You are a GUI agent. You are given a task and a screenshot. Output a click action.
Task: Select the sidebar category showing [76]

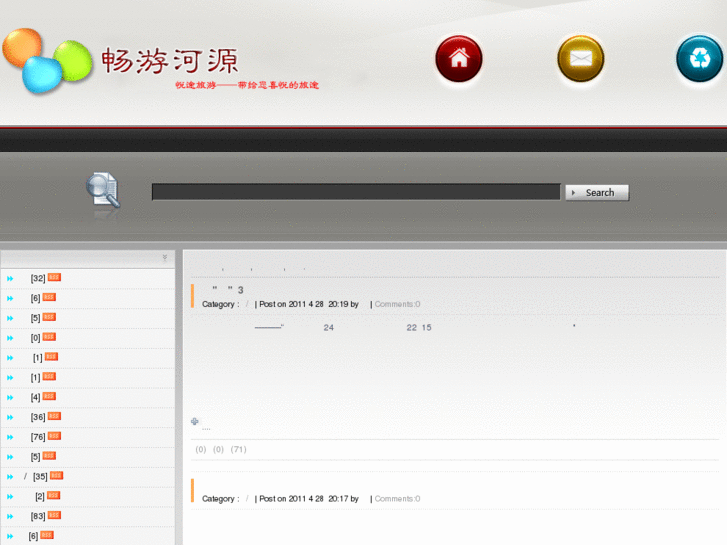38,437
